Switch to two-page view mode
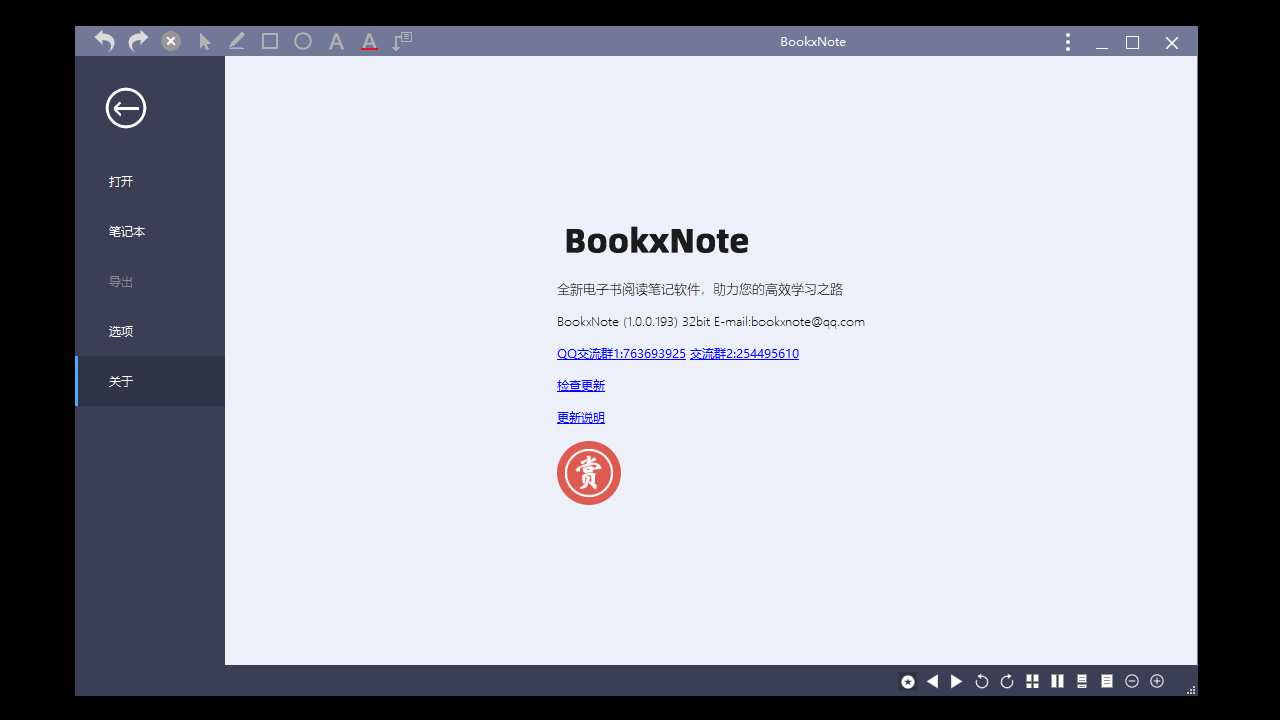The width and height of the screenshot is (1280, 720). (x=1057, y=681)
